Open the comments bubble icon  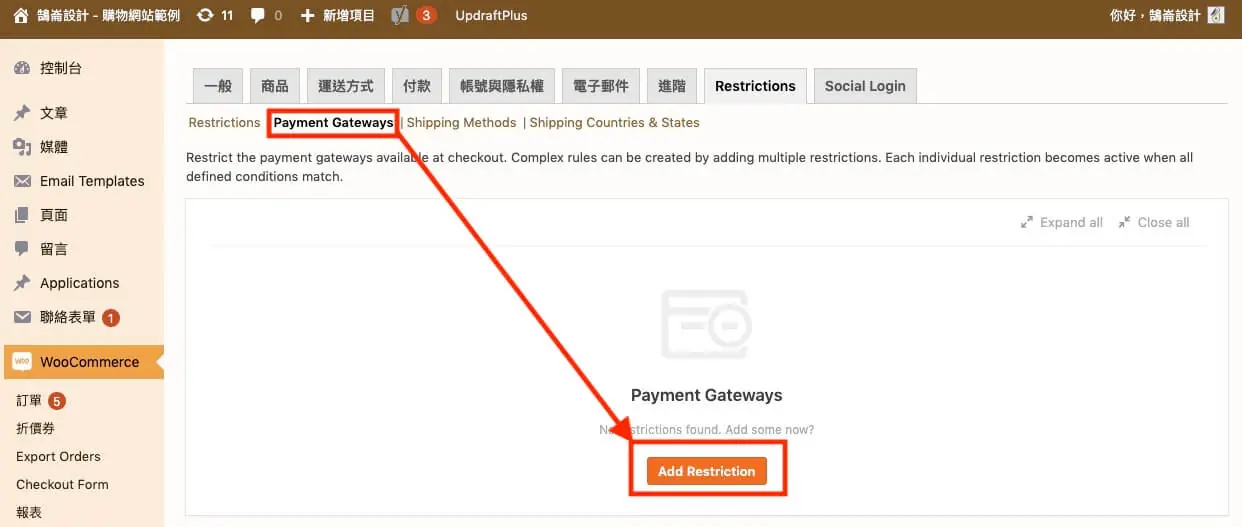pyautogui.click(x=258, y=15)
